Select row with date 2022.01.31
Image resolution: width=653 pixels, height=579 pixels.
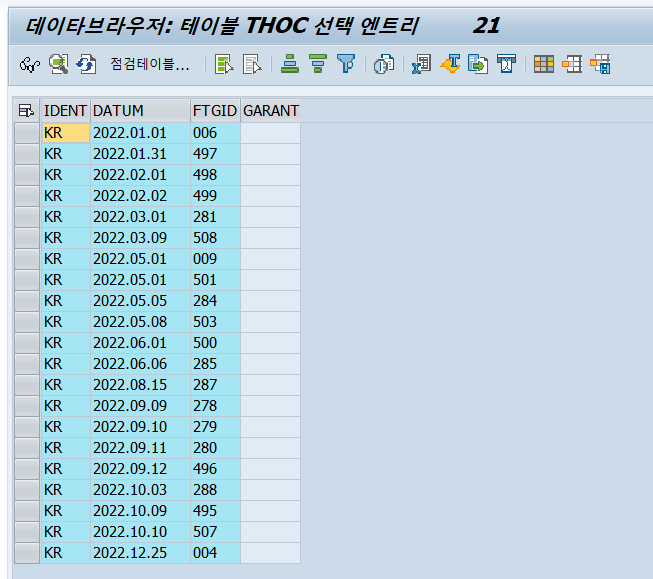tap(27, 154)
